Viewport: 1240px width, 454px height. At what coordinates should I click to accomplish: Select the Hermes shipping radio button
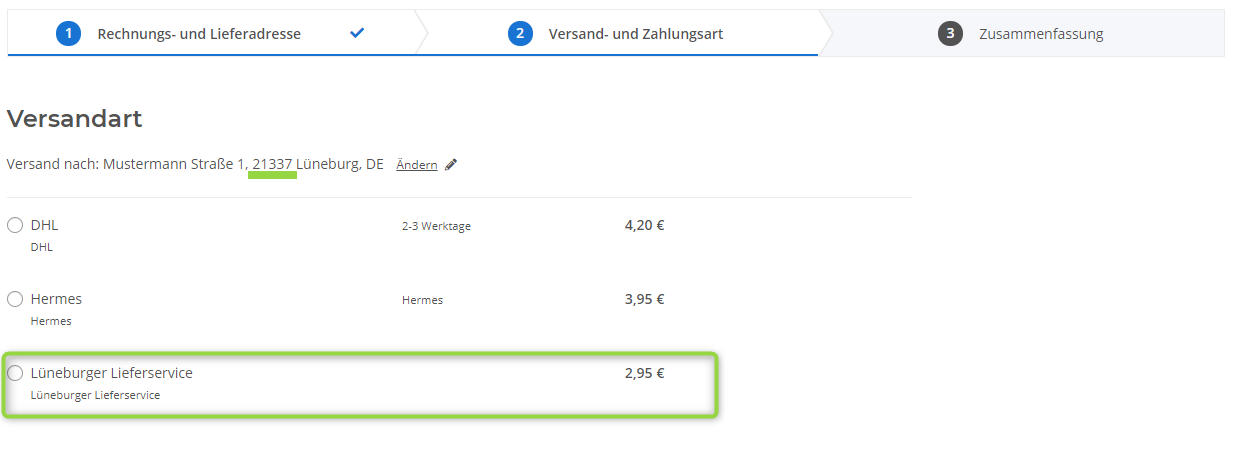coord(15,299)
